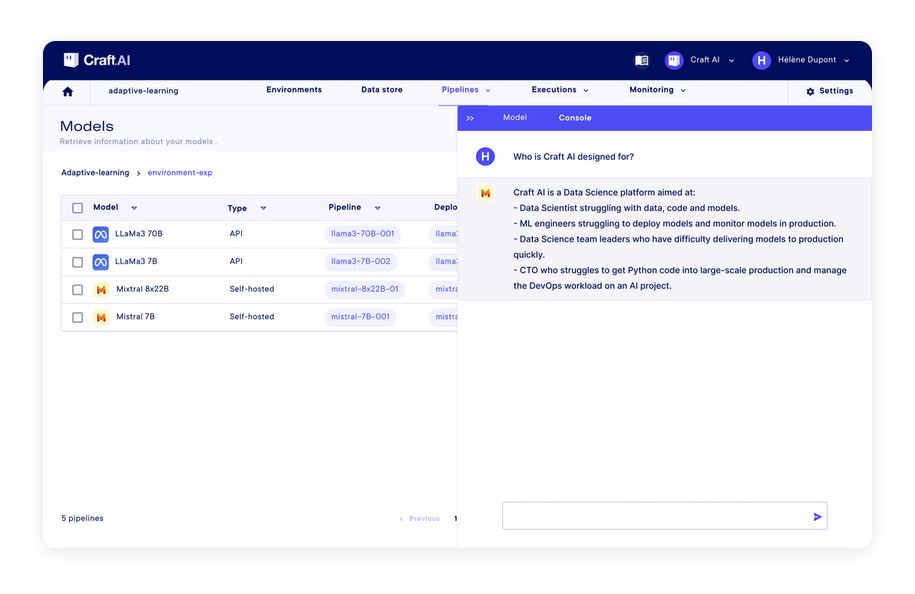Click the Hélène Dupont avatar icon
The image size is (915, 594).
click(761, 60)
